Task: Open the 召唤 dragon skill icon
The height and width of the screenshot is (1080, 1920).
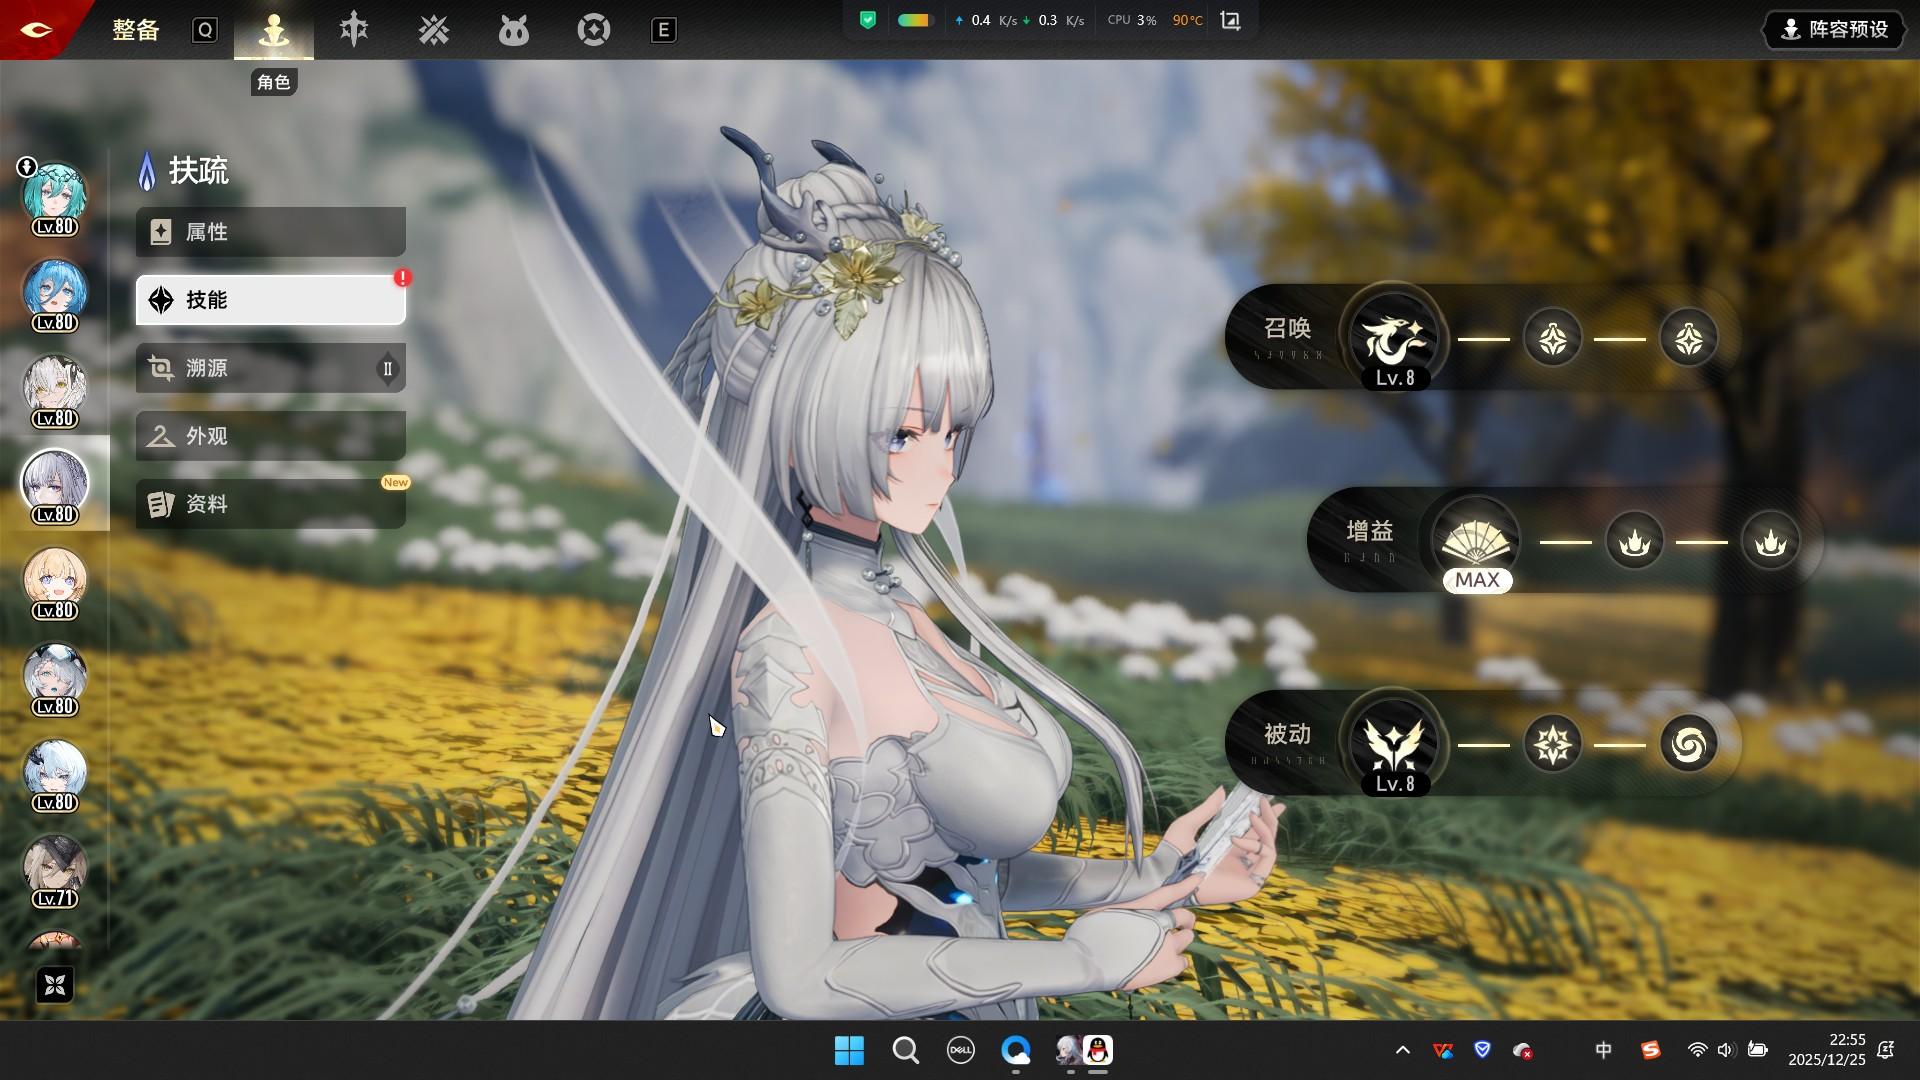Action: pyautogui.click(x=1393, y=338)
